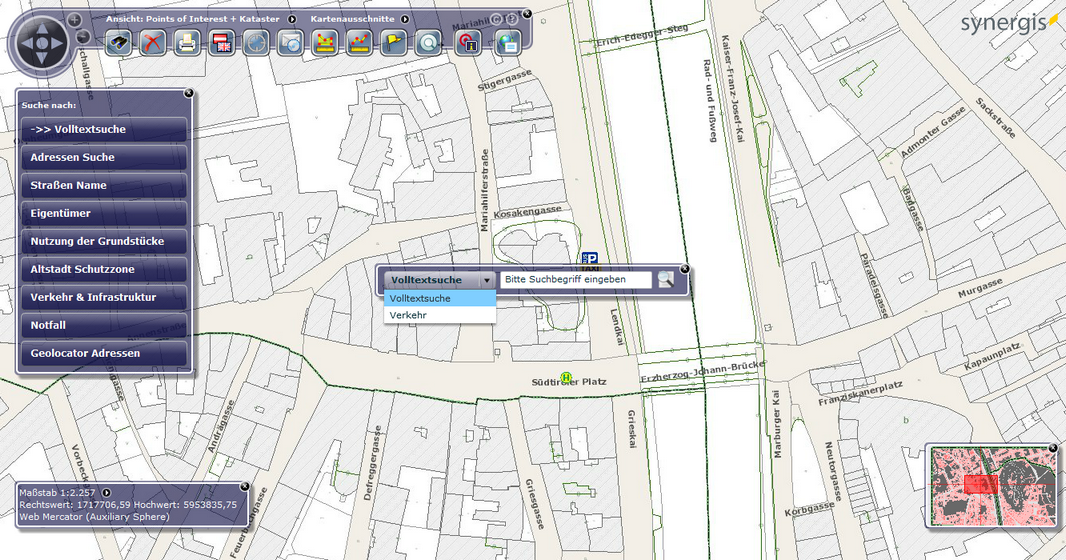
Task: Open the Volltextsuche dropdown arrow
Action: tap(487, 281)
